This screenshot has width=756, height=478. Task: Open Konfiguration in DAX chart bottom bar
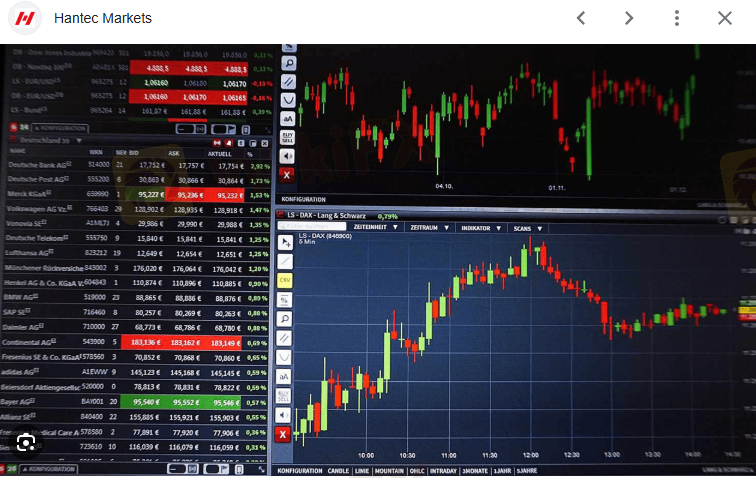[x=299, y=471]
